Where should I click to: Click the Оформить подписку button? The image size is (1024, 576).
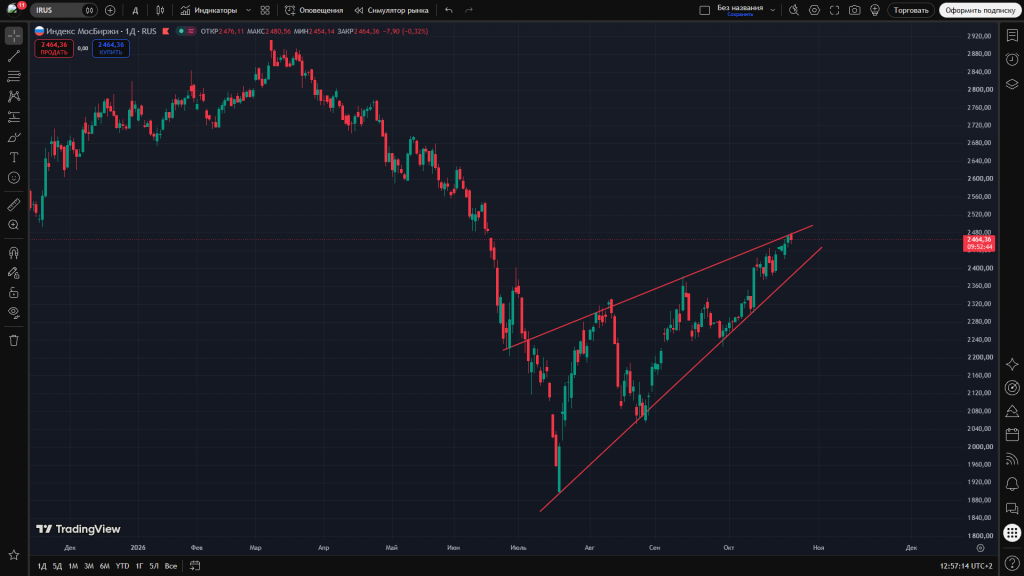pyautogui.click(x=980, y=10)
